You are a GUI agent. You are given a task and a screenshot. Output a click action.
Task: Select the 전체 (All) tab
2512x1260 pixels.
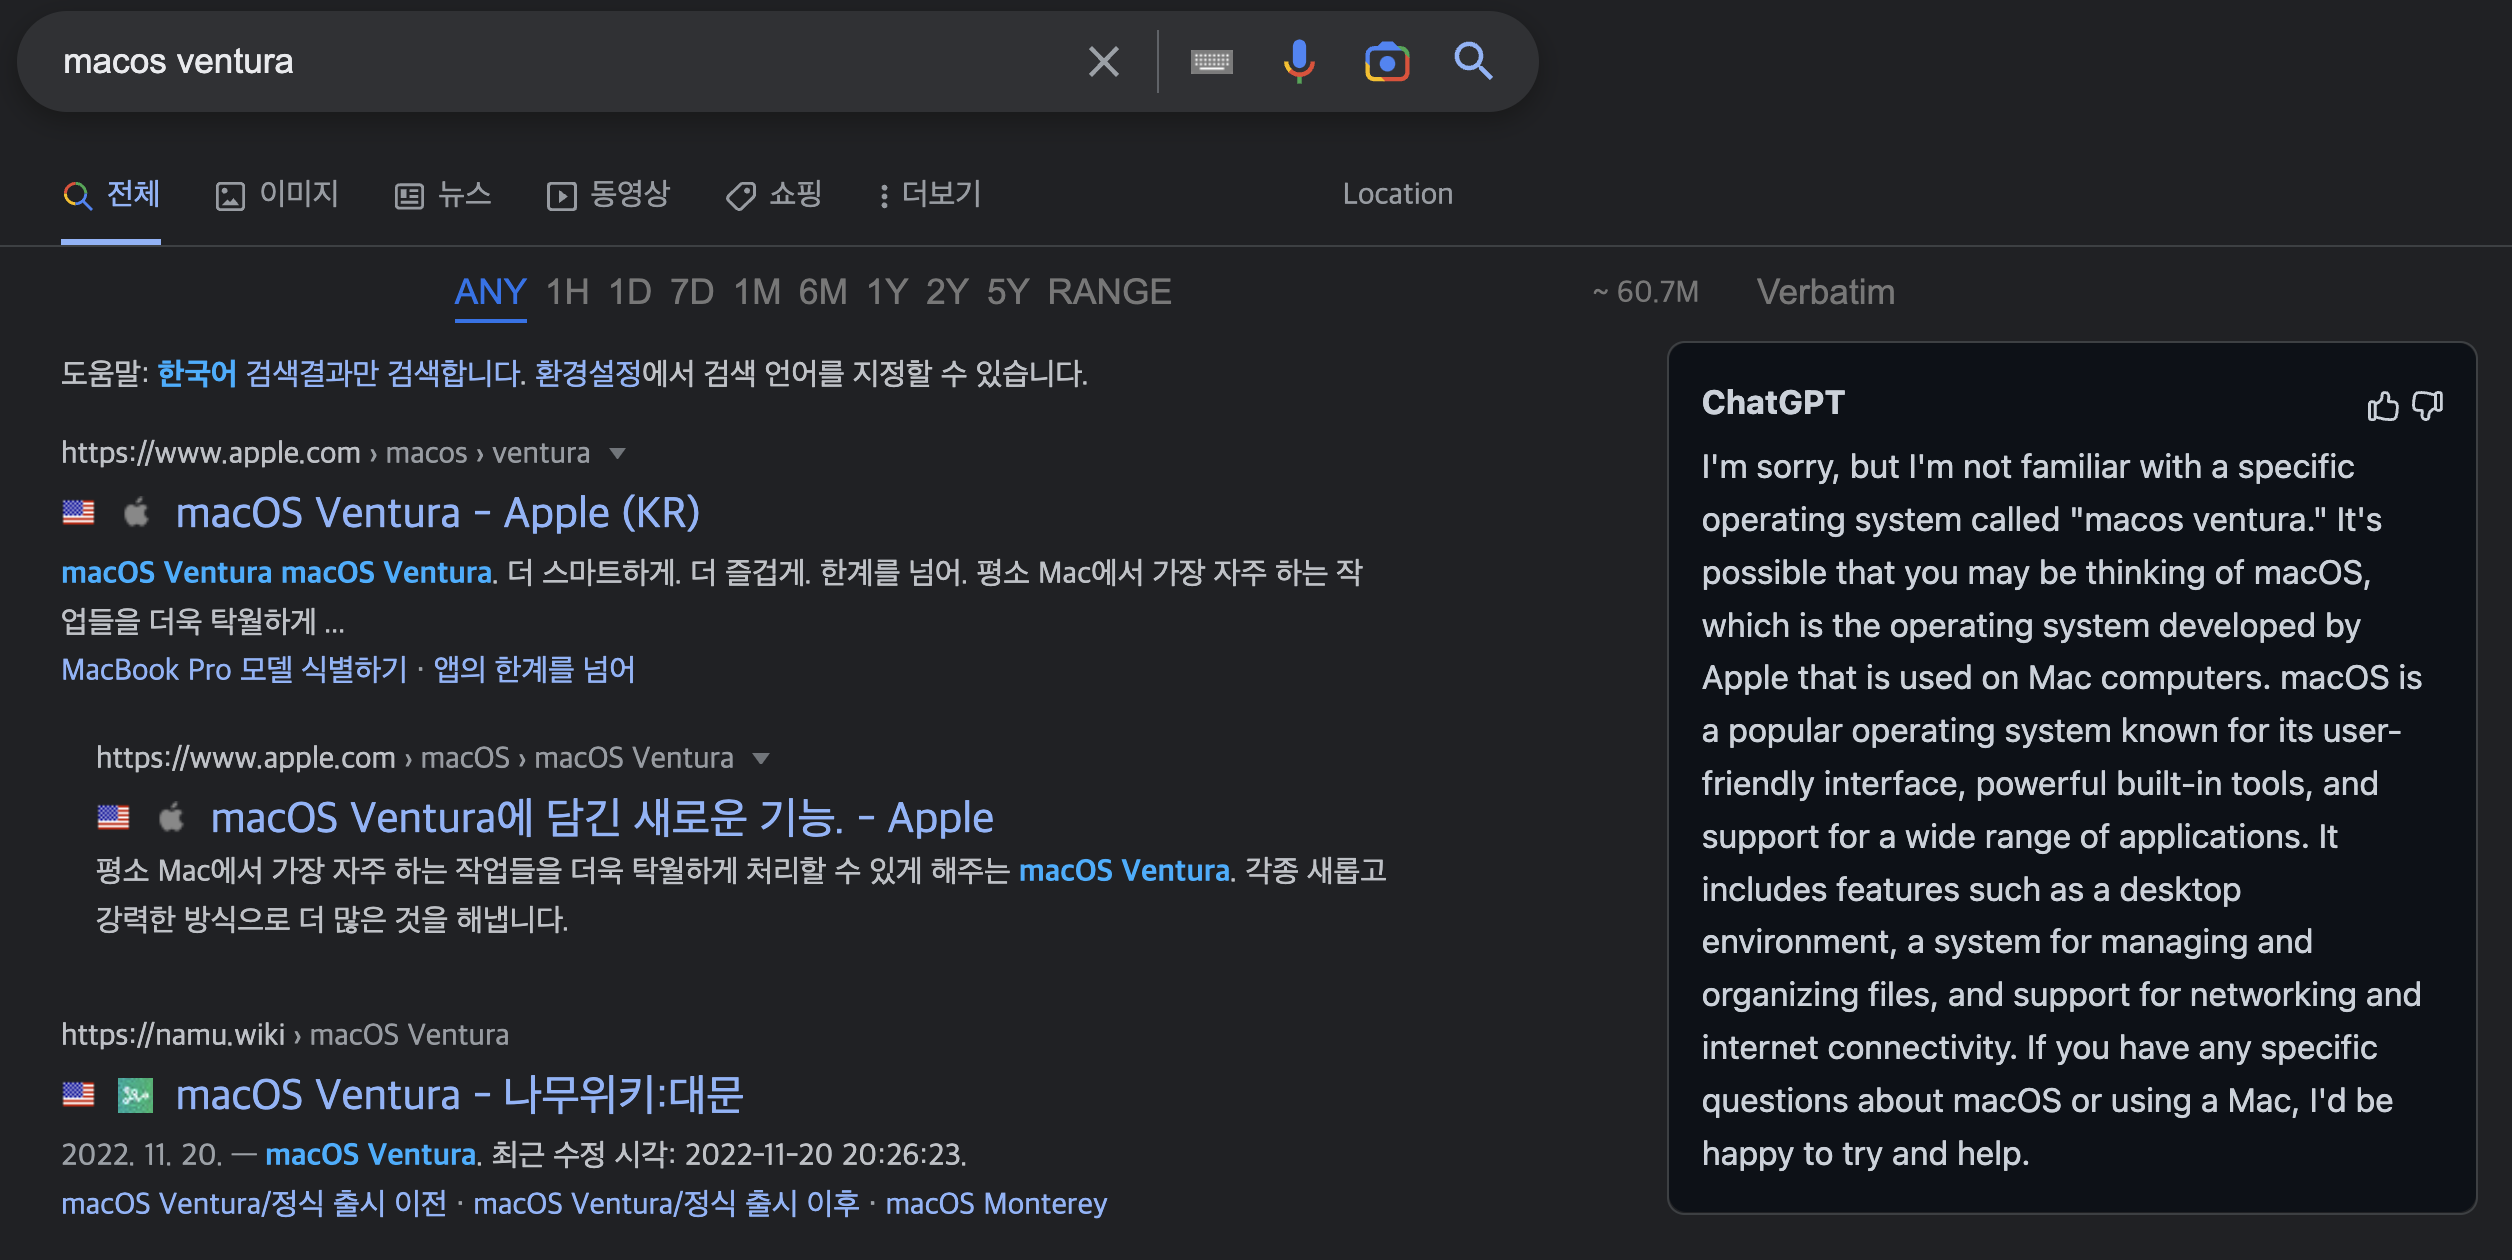[x=111, y=194]
